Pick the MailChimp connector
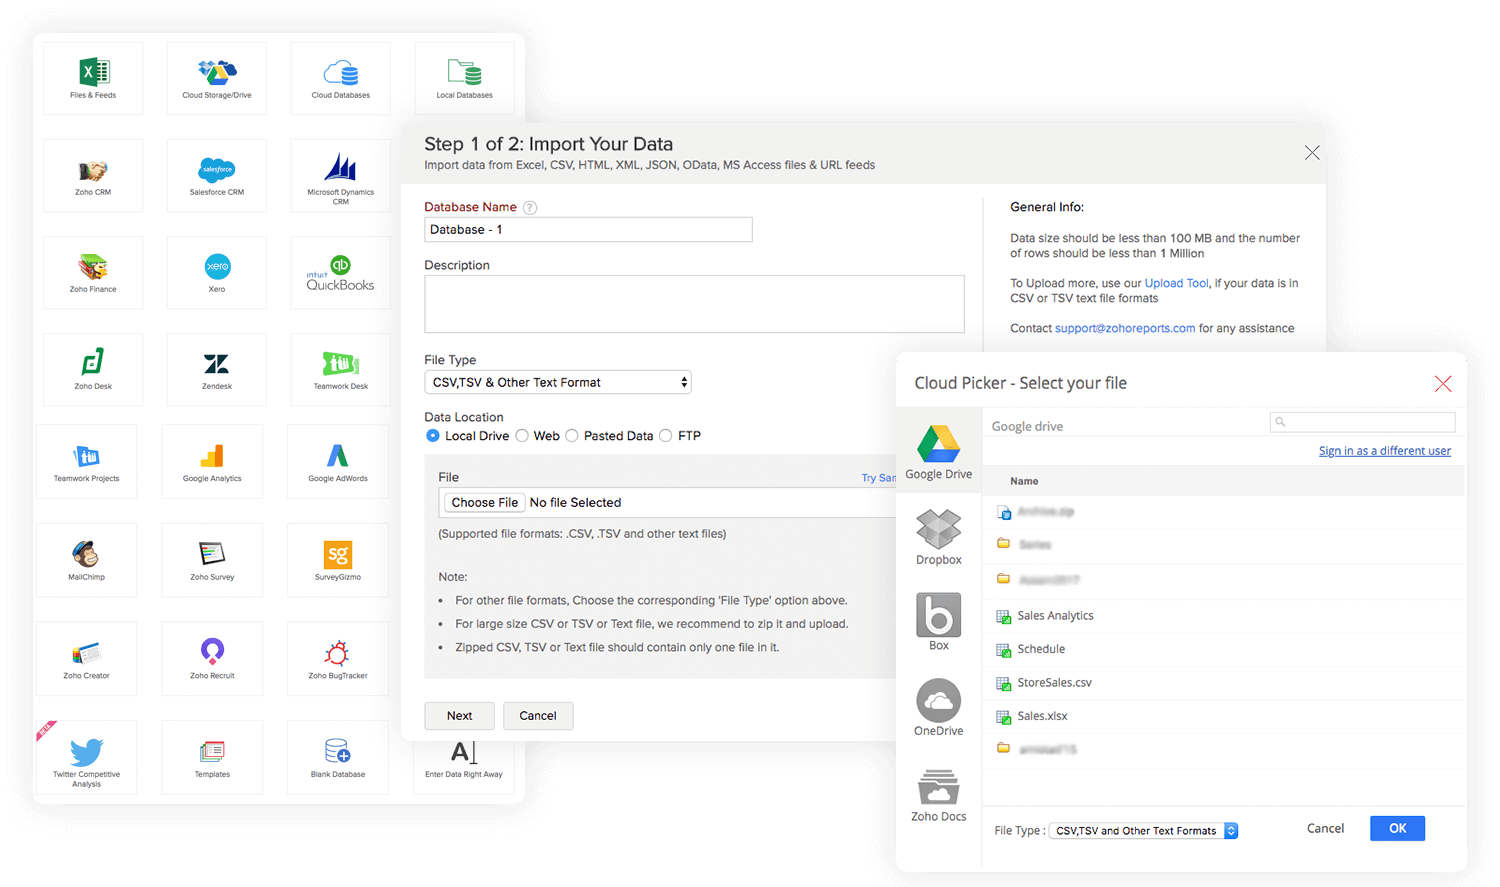Image resolution: width=1500 pixels, height=887 pixels. [87, 560]
